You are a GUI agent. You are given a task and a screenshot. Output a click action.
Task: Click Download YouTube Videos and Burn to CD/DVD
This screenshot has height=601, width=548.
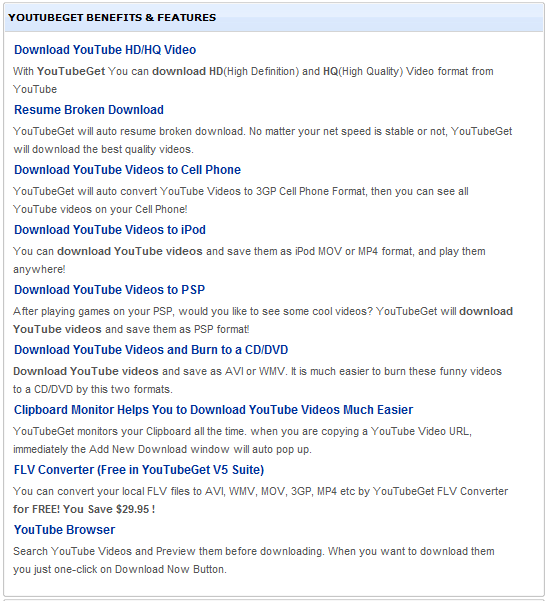151,350
